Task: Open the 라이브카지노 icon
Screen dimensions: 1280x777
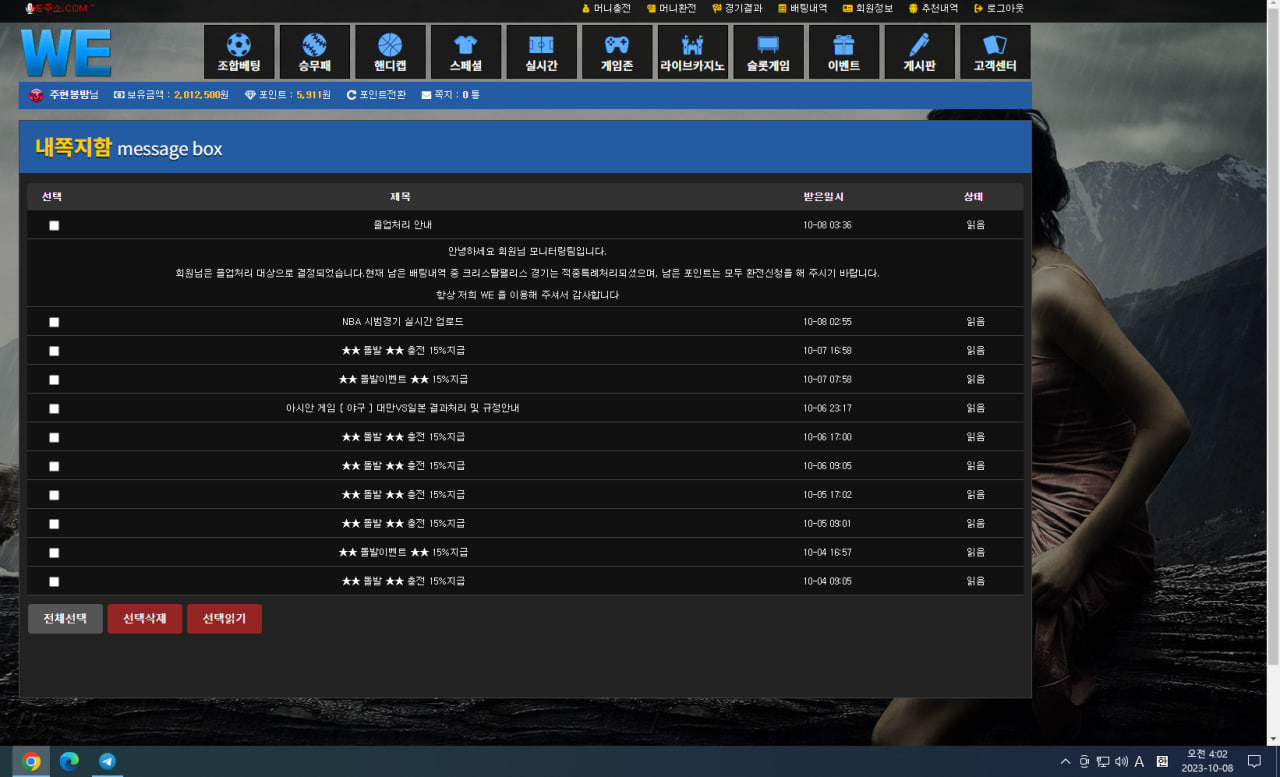Action: point(692,45)
